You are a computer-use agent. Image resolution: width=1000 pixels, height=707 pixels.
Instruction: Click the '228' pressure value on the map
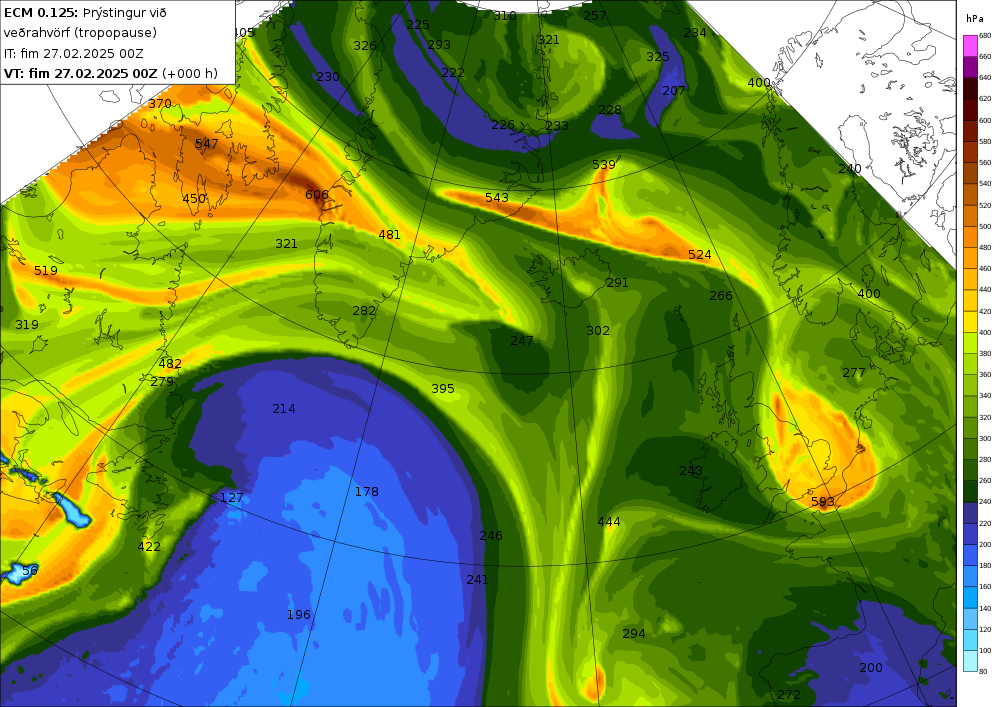(610, 110)
